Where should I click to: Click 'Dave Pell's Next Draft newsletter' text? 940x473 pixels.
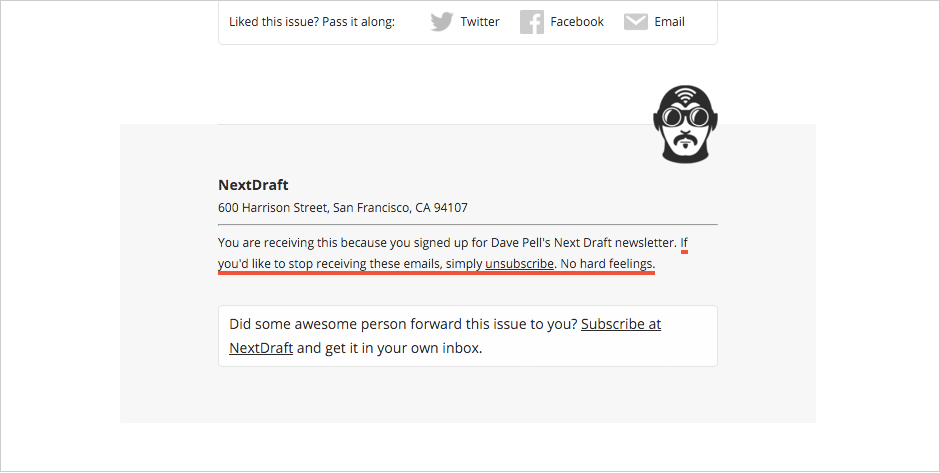pyautogui.click(x=583, y=243)
